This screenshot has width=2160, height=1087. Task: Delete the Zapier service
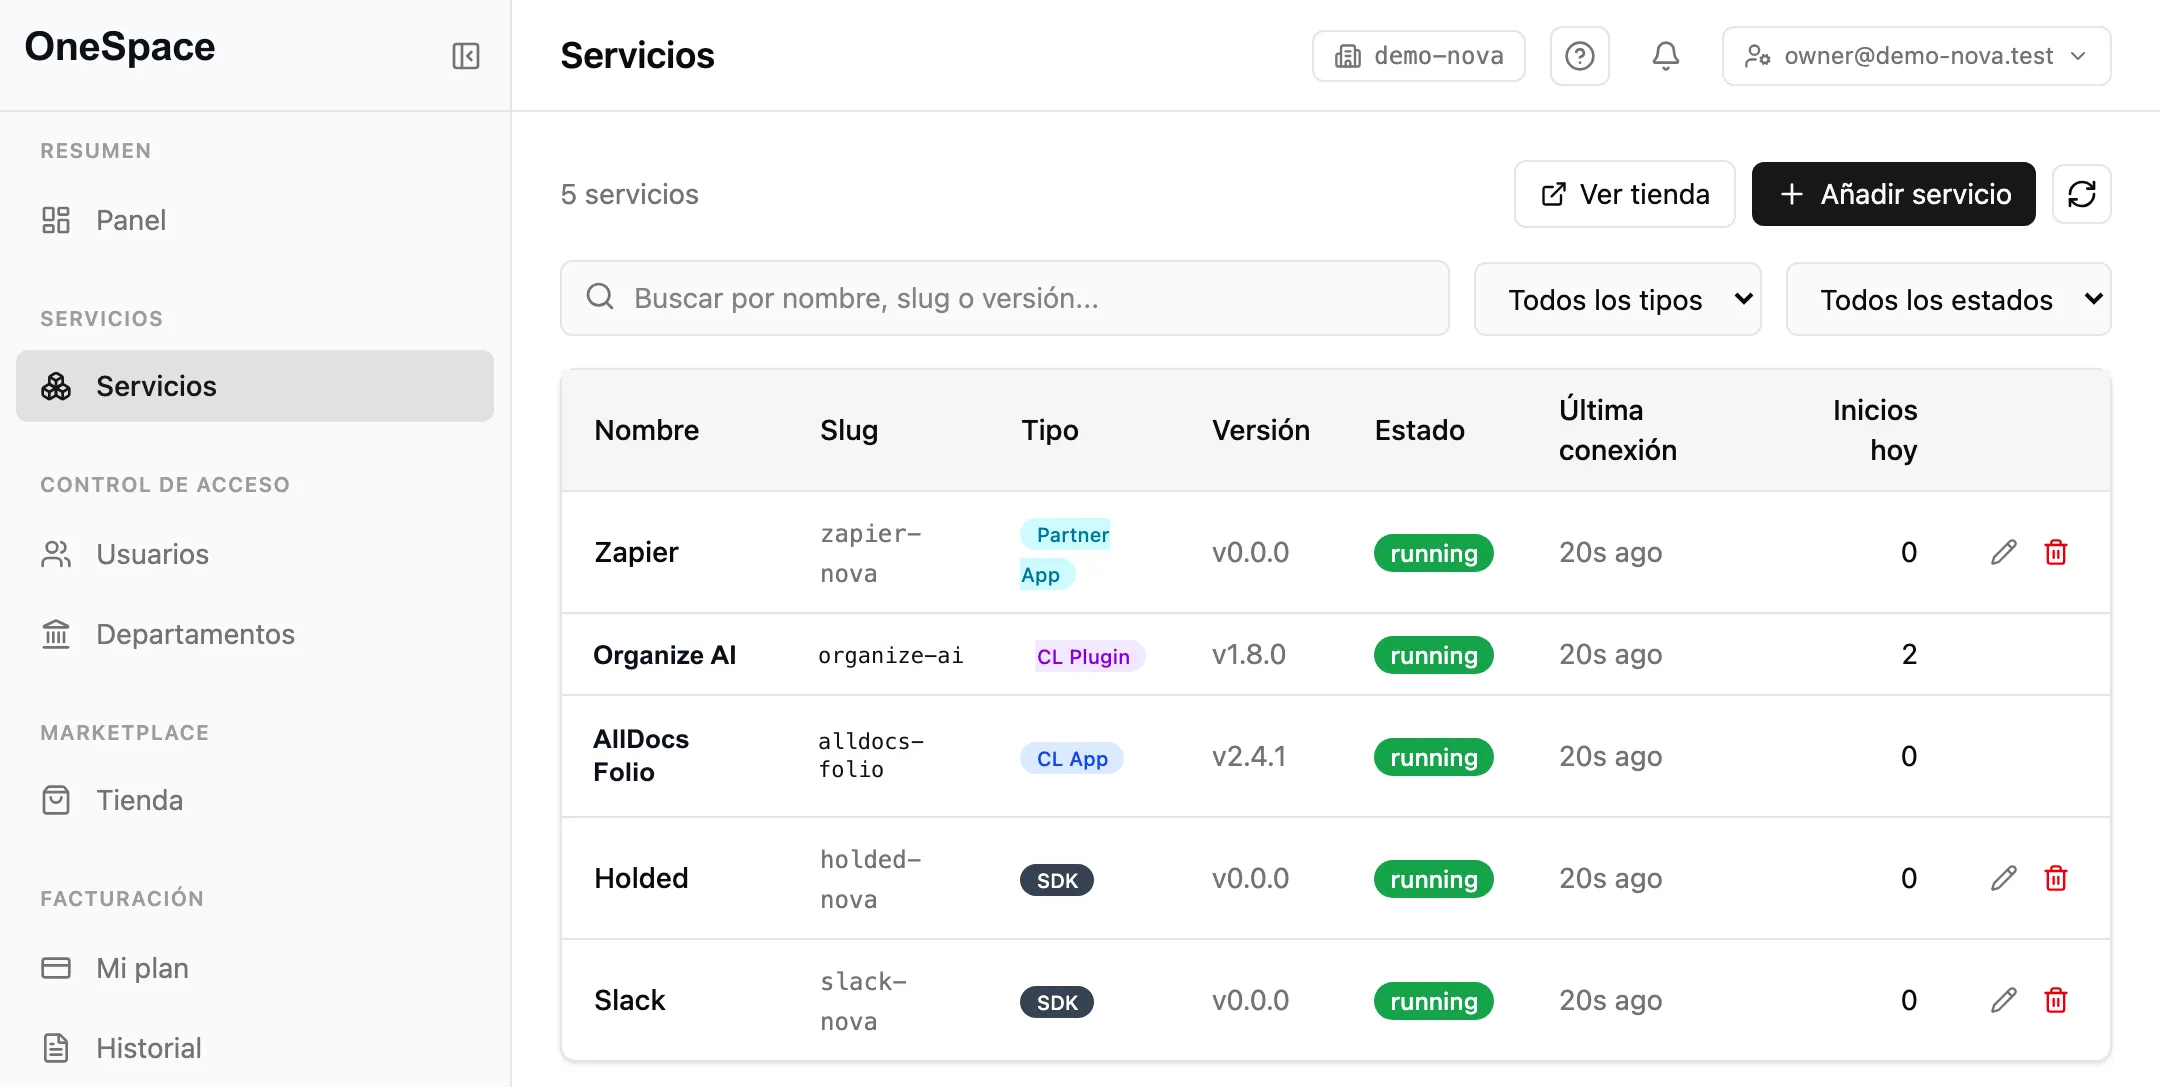point(2056,552)
